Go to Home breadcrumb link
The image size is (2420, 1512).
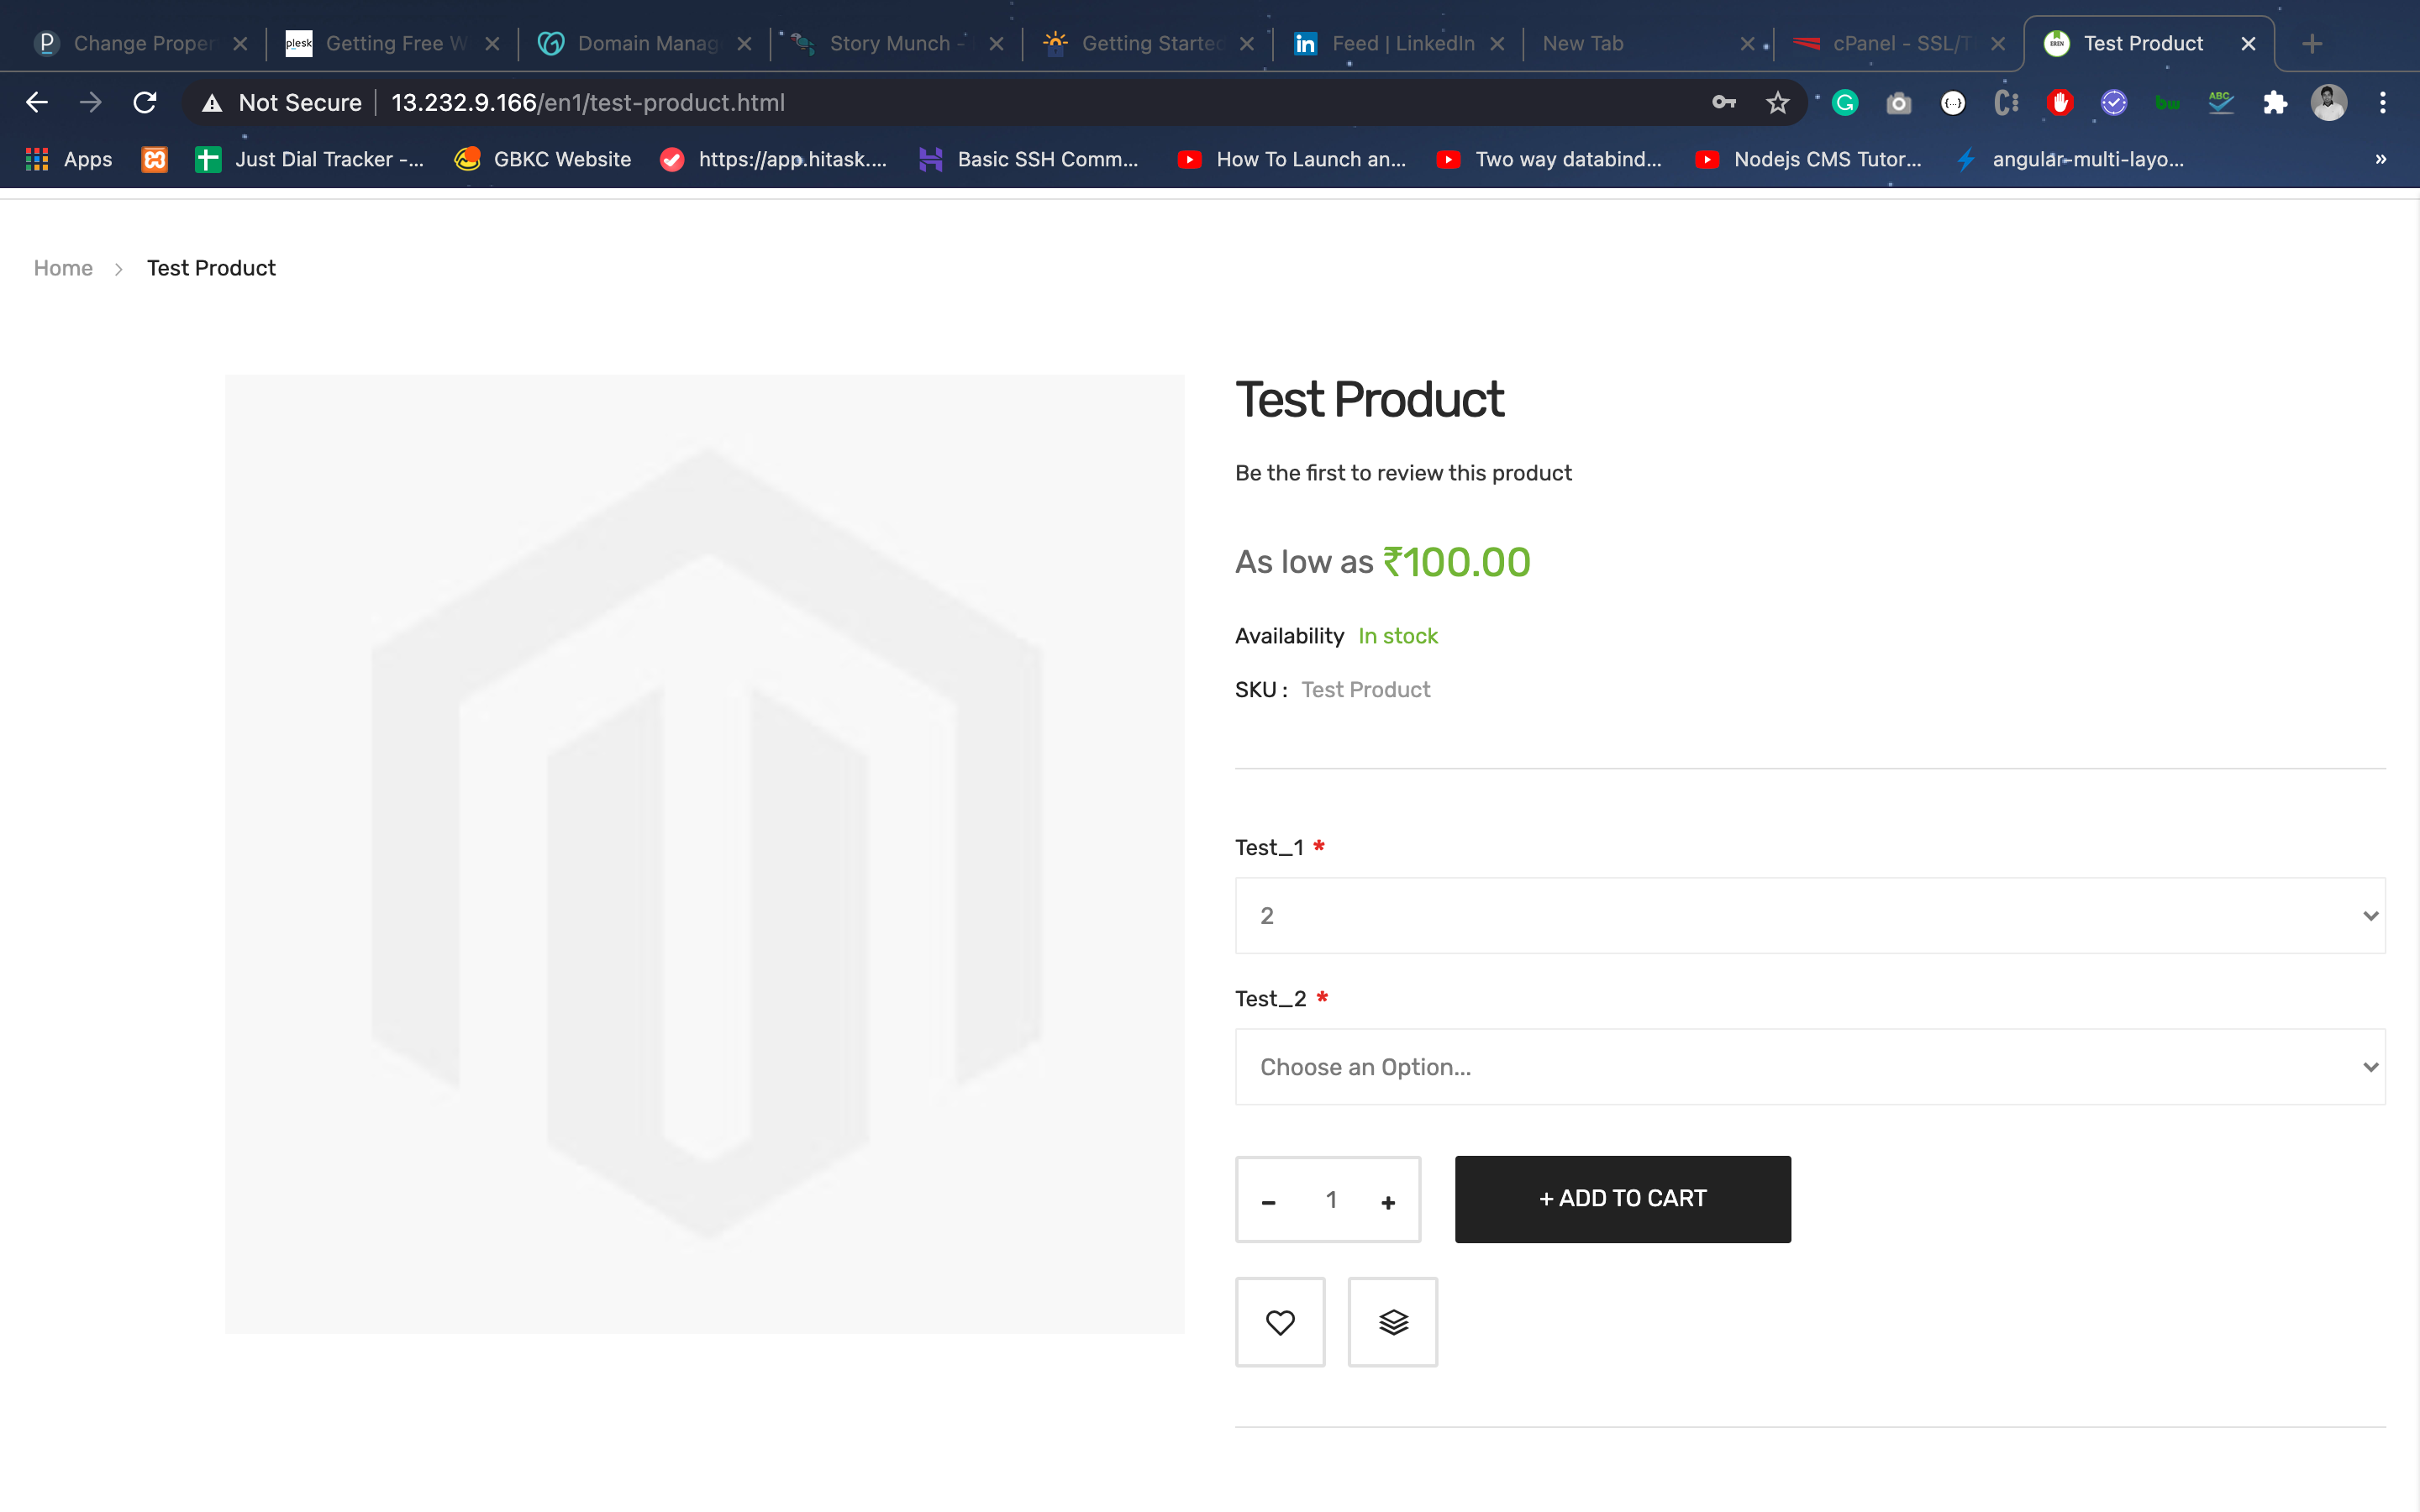[x=63, y=268]
